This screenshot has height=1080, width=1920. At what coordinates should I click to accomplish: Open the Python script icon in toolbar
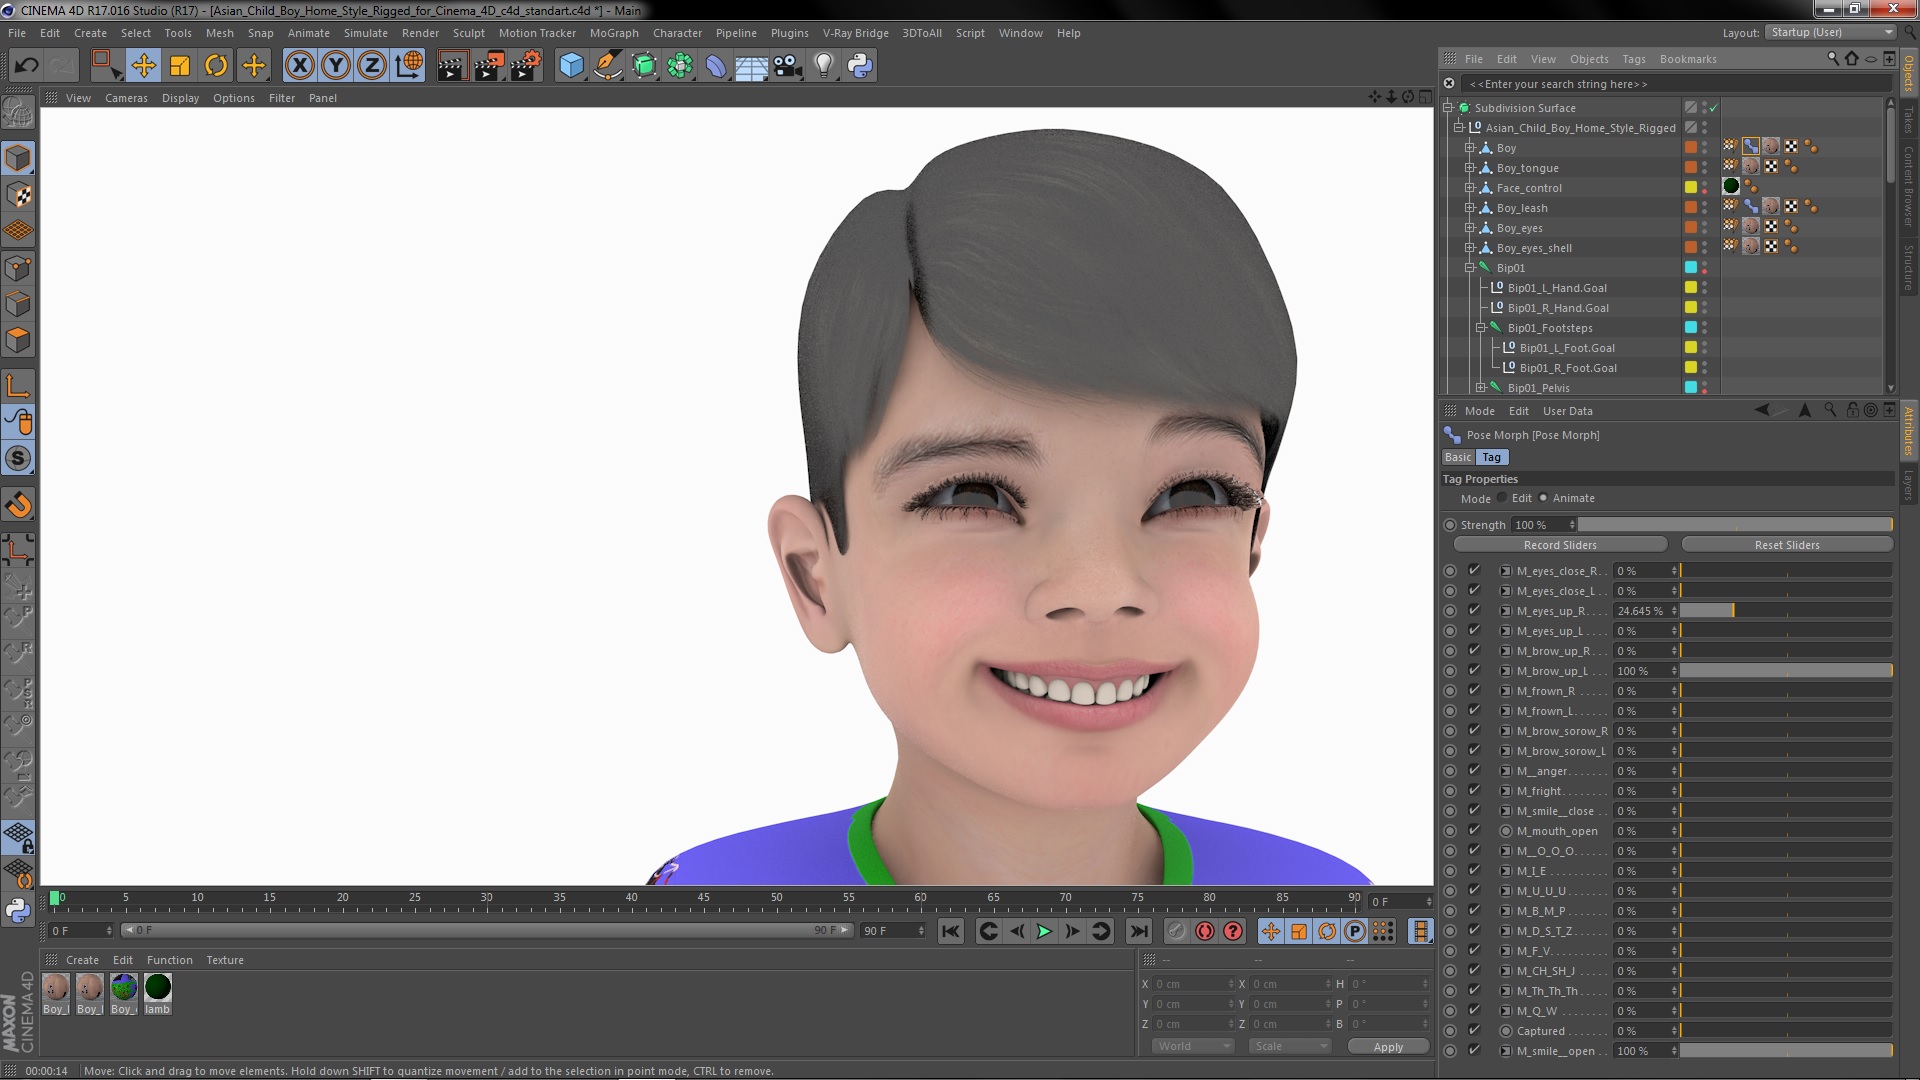[x=860, y=66]
